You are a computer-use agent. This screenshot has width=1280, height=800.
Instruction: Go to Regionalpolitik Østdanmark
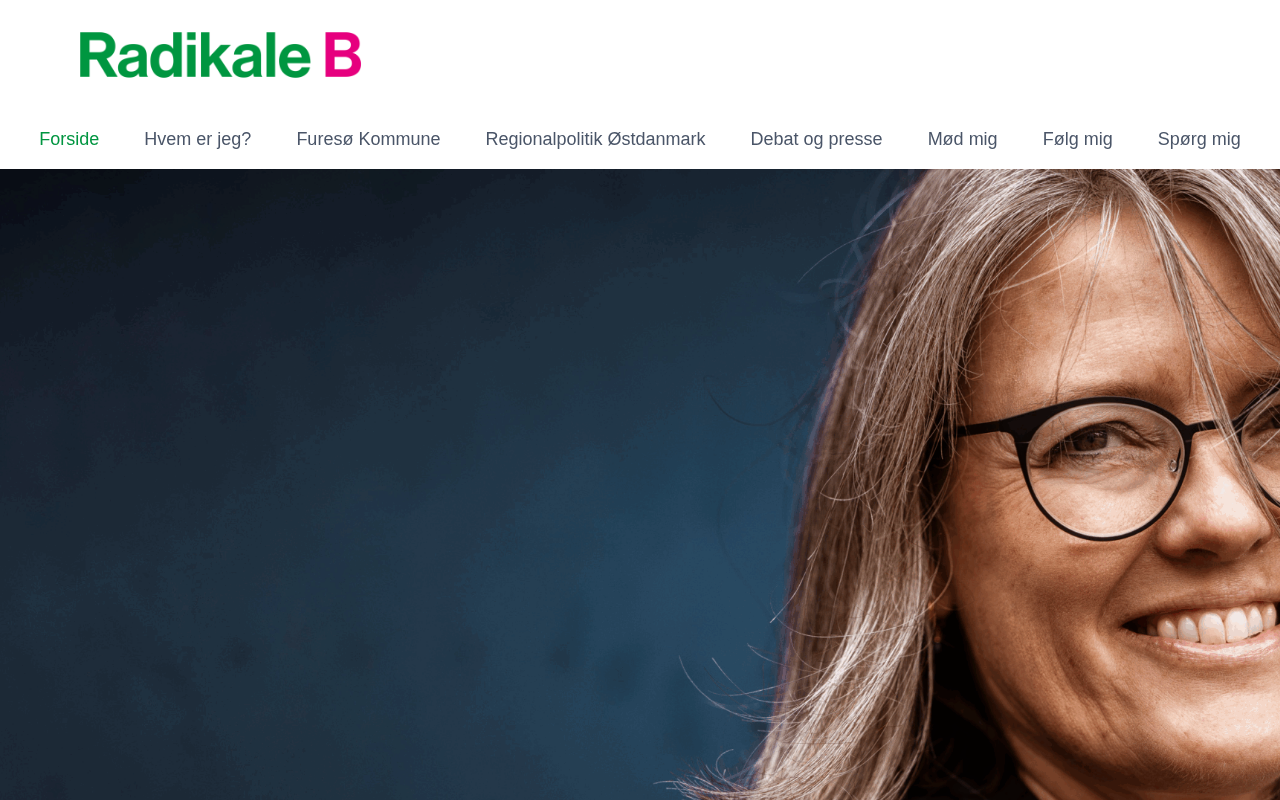[x=595, y=139]
